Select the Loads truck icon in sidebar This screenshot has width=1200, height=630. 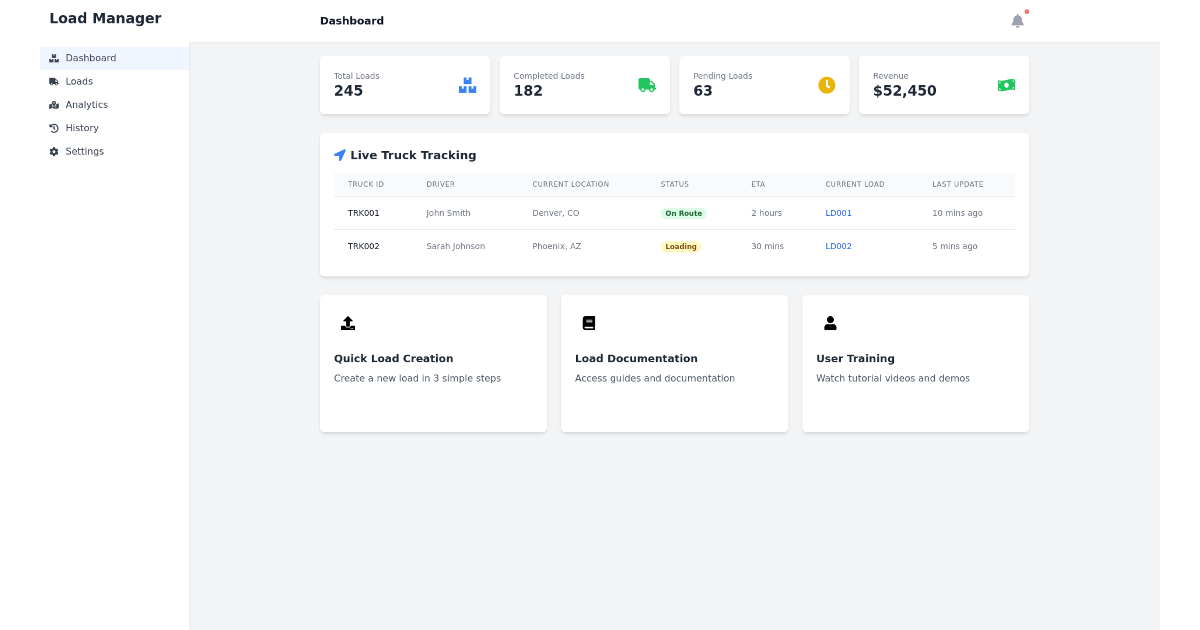click(x=52, y=81)
